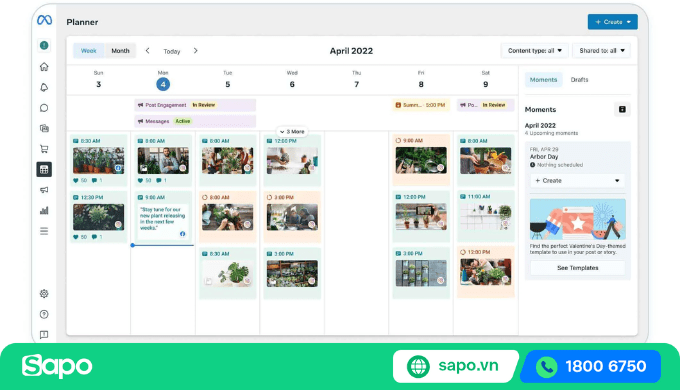Click the Today button
The height and width of the screenshot is (390, 680).
(x=172, y=51)
